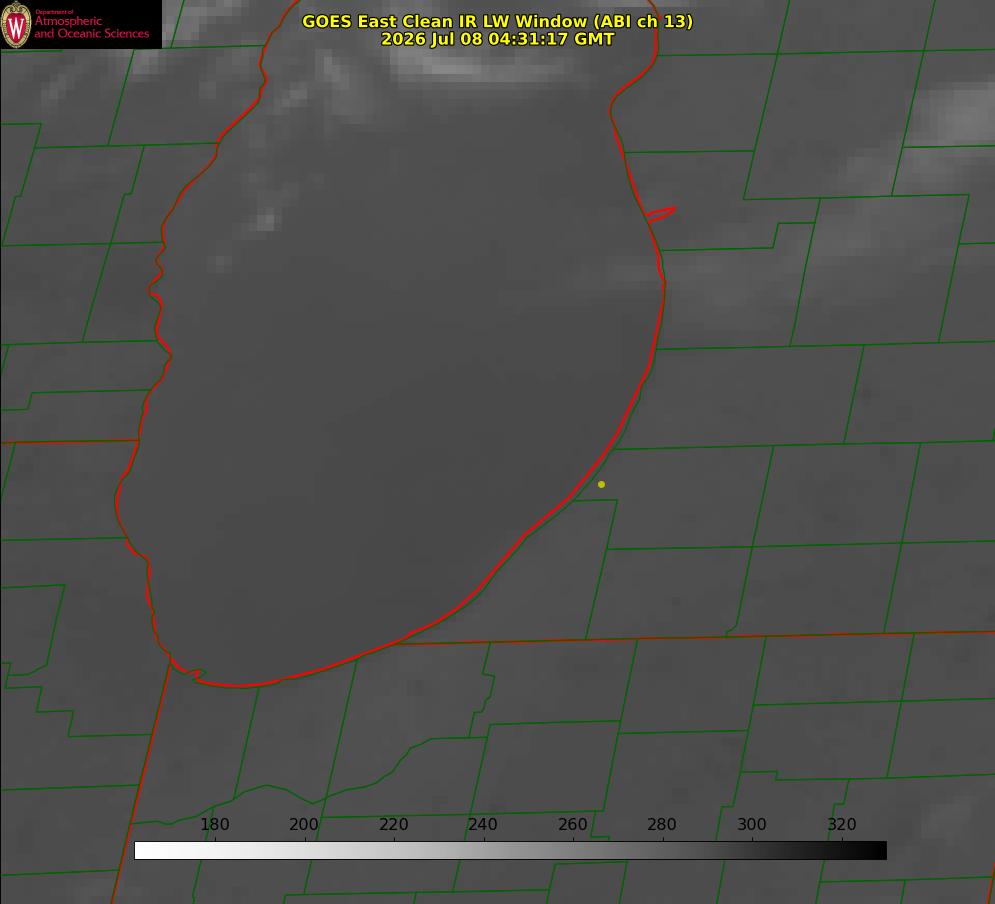
Task: Click the black end of the colorbar
Action: coord(877,851)
